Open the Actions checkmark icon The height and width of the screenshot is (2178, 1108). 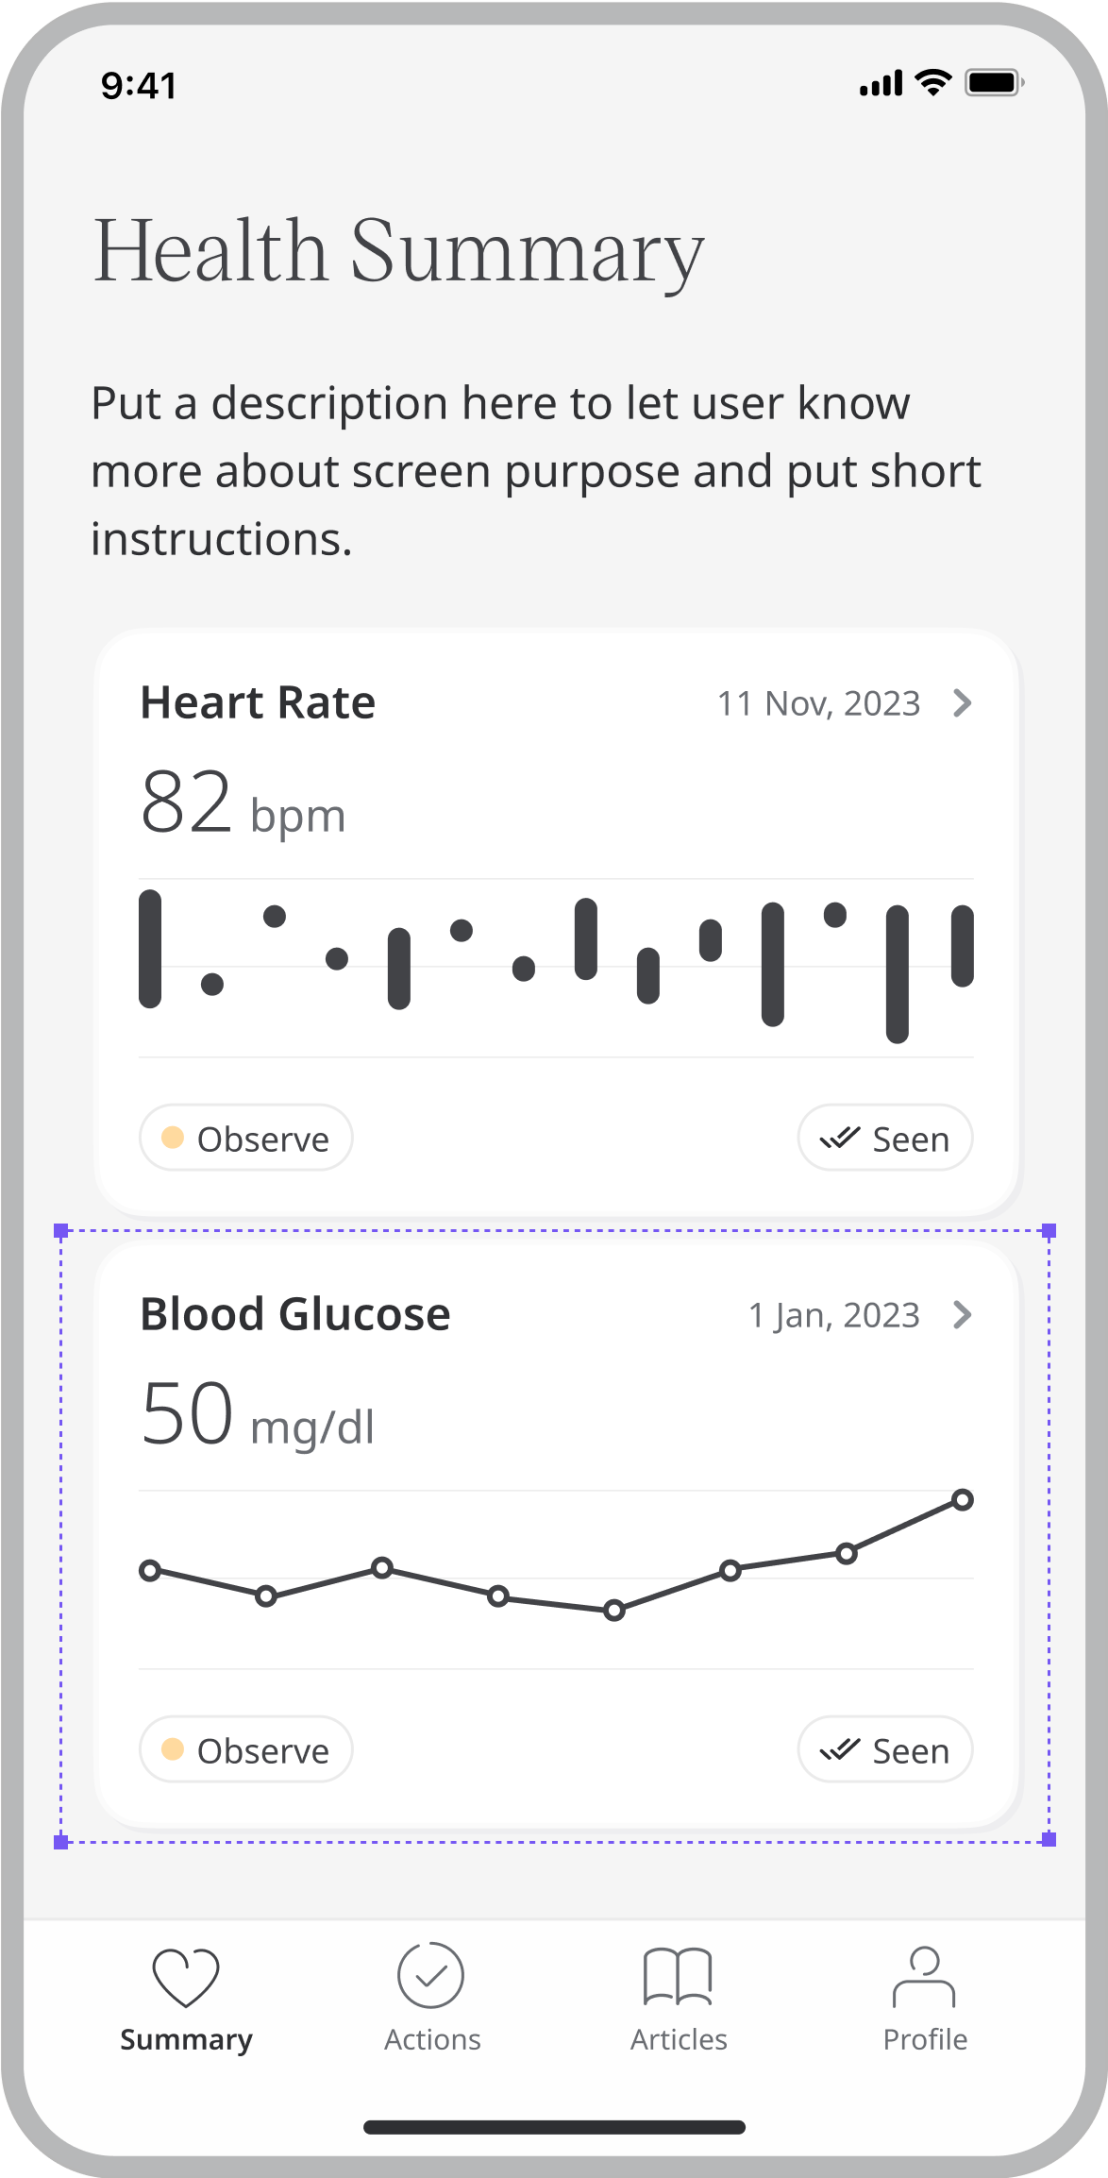(x=431, y=1975)
